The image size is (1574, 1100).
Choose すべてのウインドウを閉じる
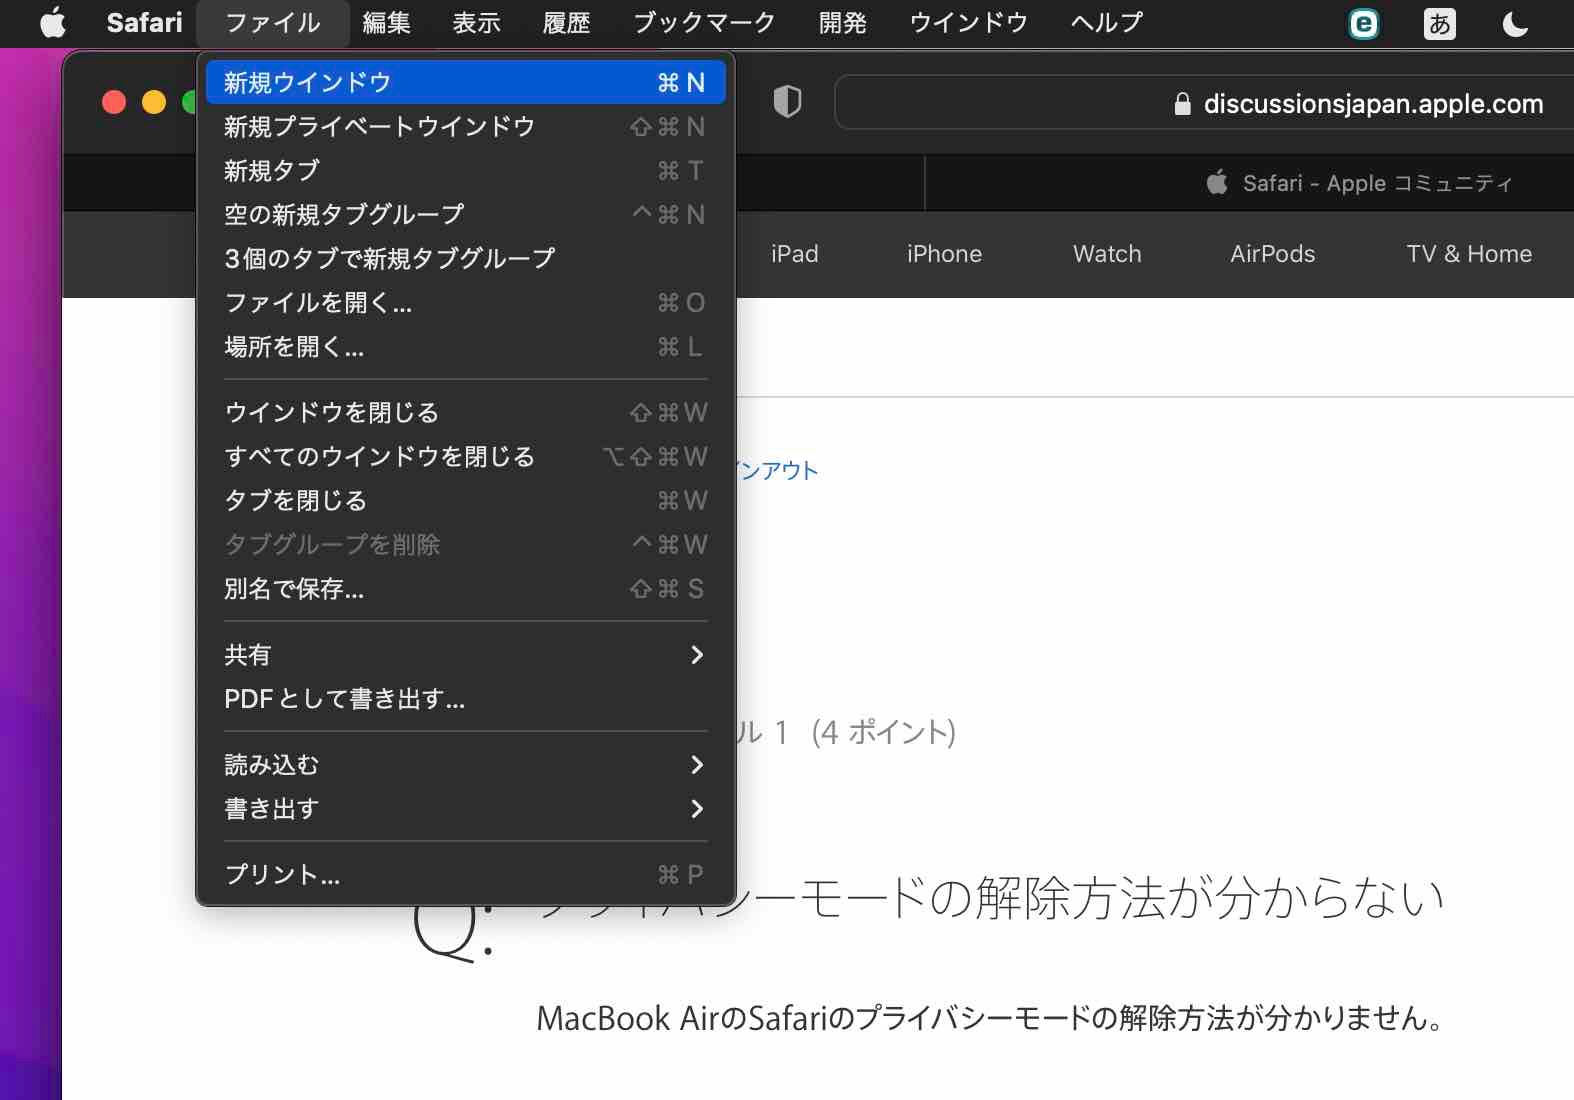tap(466, 456)
